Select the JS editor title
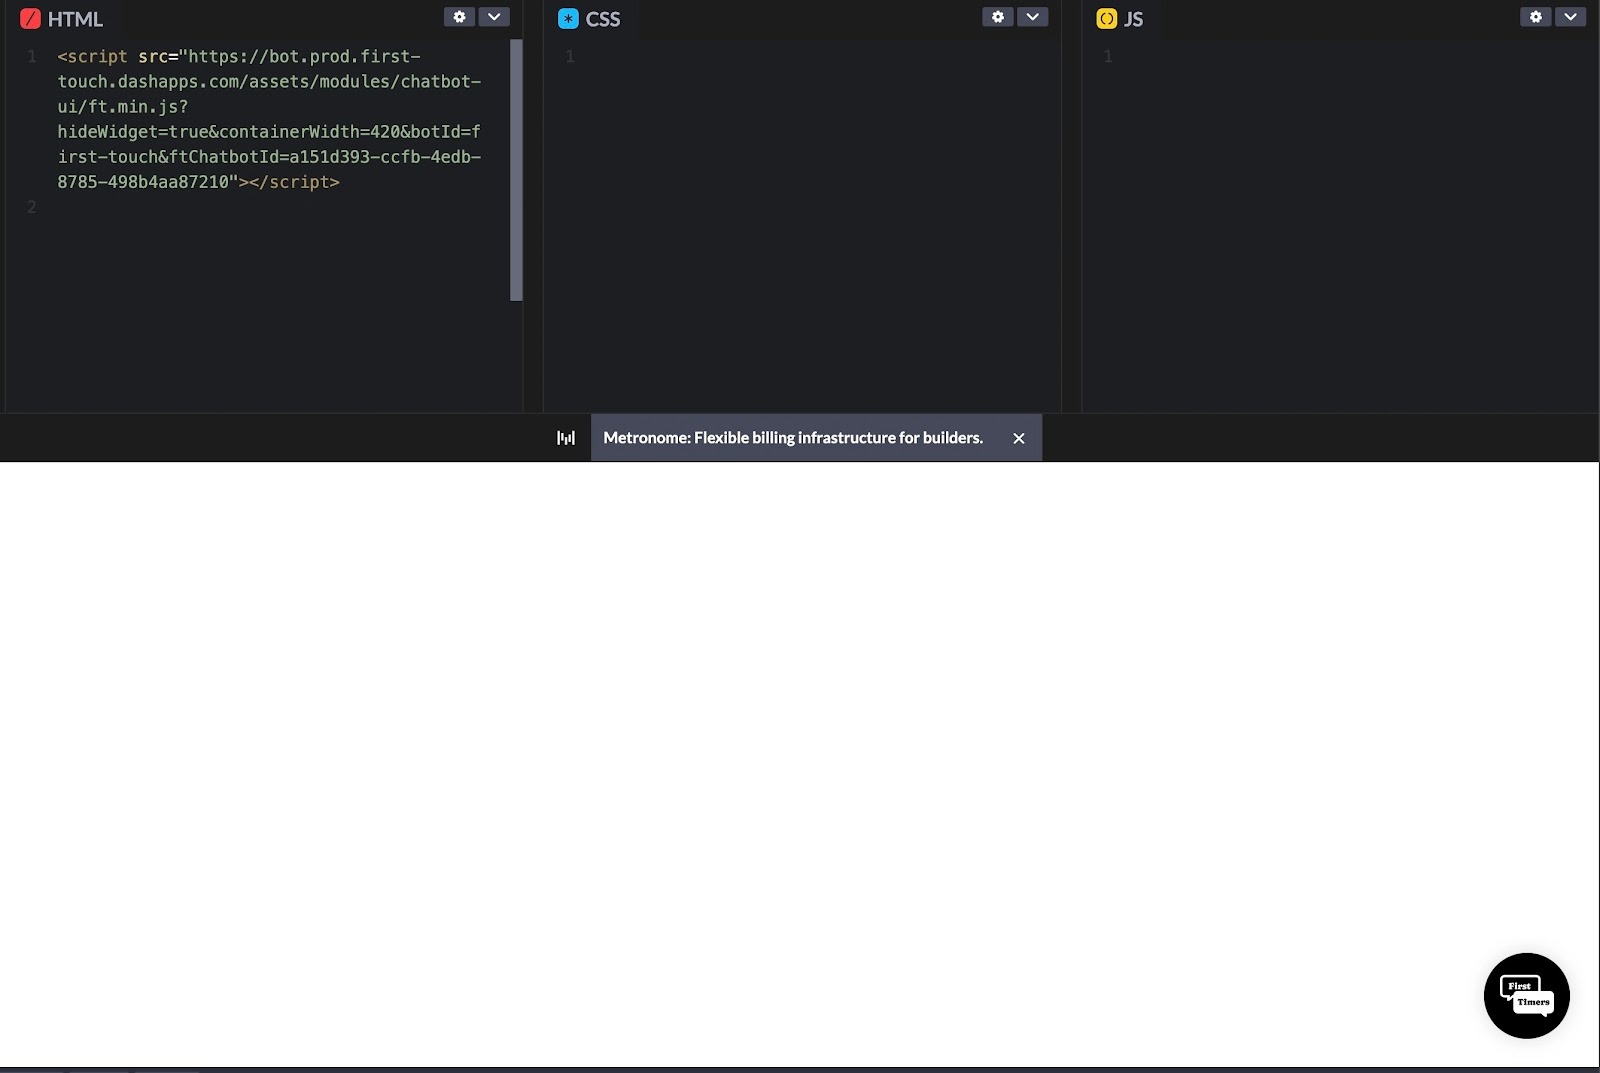Screen dimensions: 1600x1073 [x=1133, y=19]
